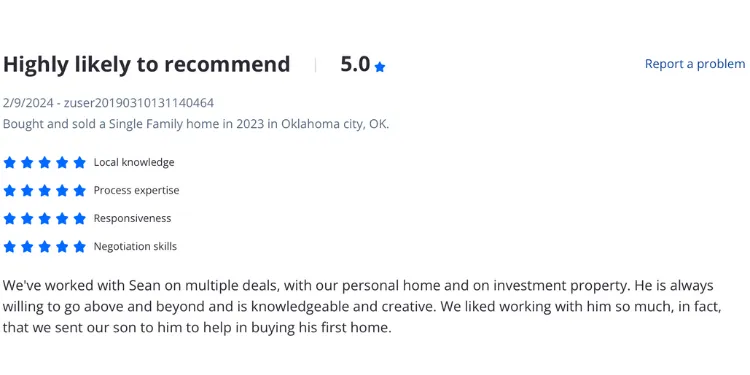Click the Highly likely to recommend heading

tap(146, 65)
